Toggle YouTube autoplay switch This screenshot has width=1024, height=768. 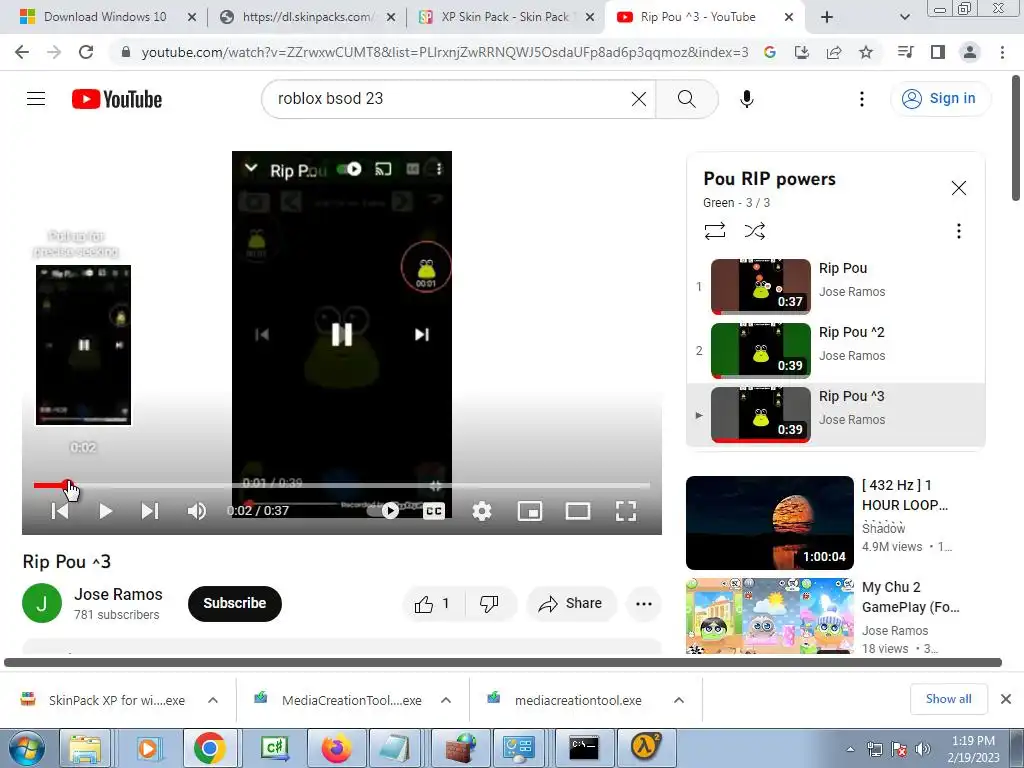(x=385, y=511)
